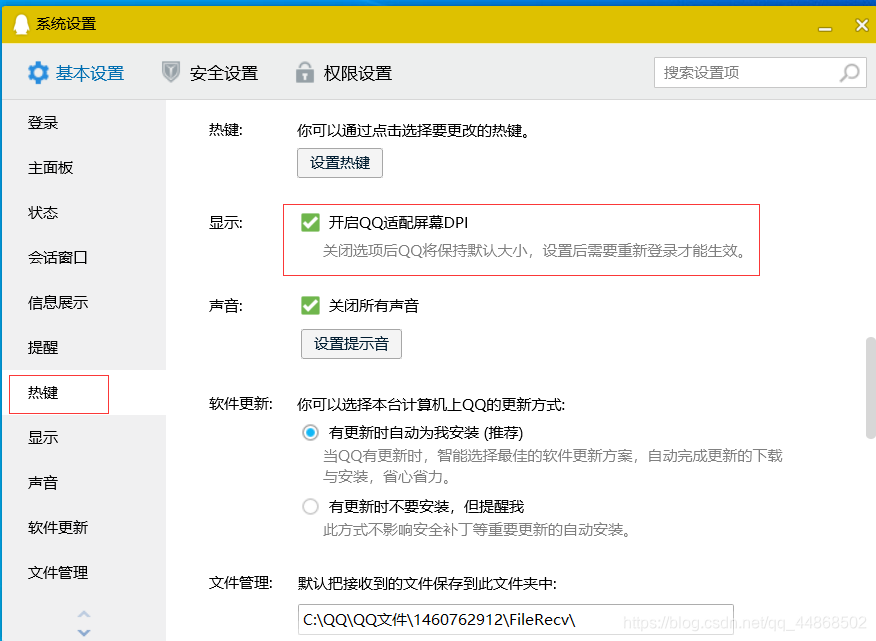876x641 pixels.
Task: Select 有更新时自动为我安装 radio option
Action: pyautogui.click(x=310, y=433)
